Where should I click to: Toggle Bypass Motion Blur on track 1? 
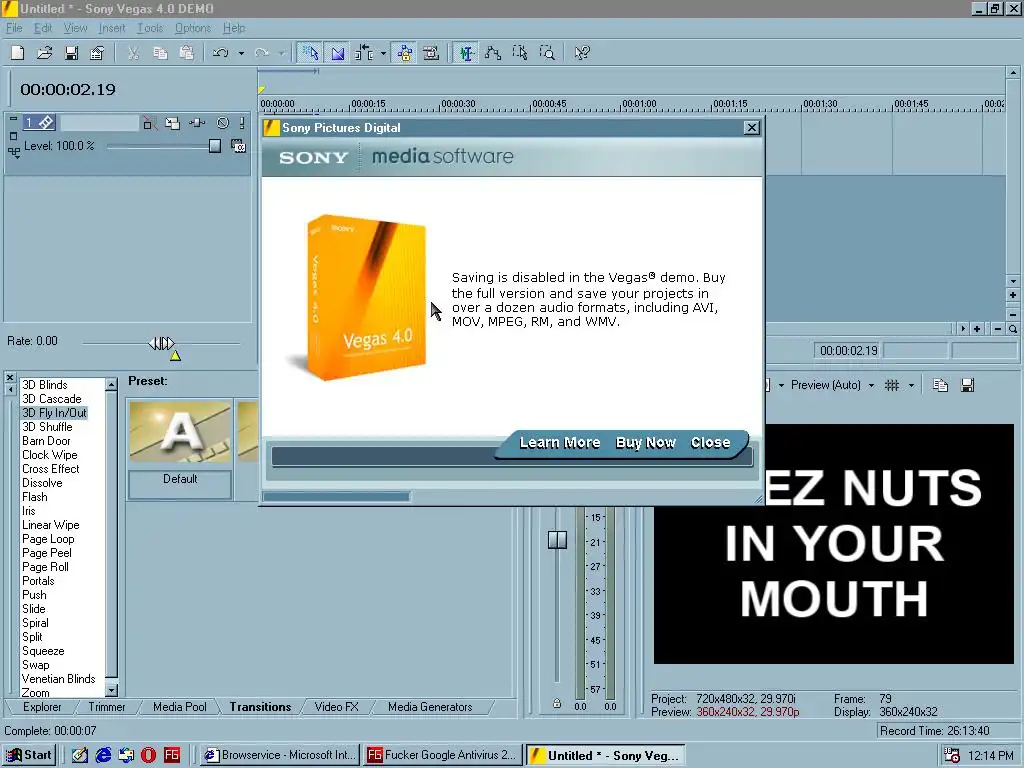(x=150, y=123)
